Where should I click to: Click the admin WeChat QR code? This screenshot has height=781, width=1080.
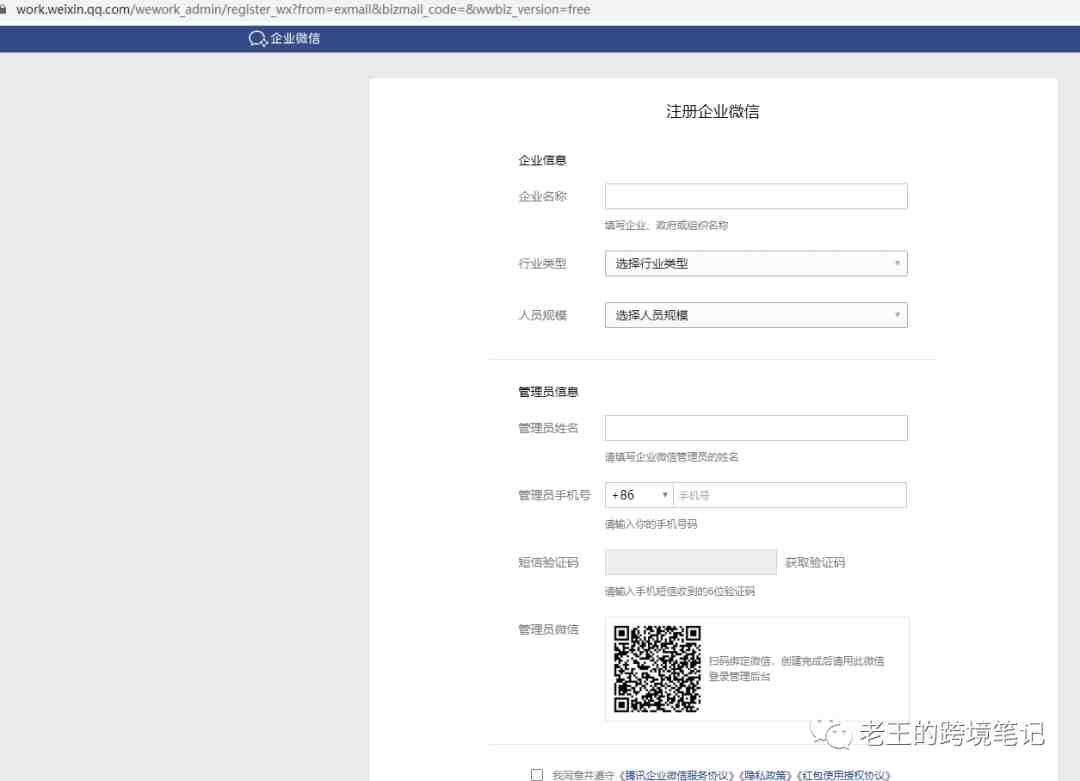click(x=657, y=669)
